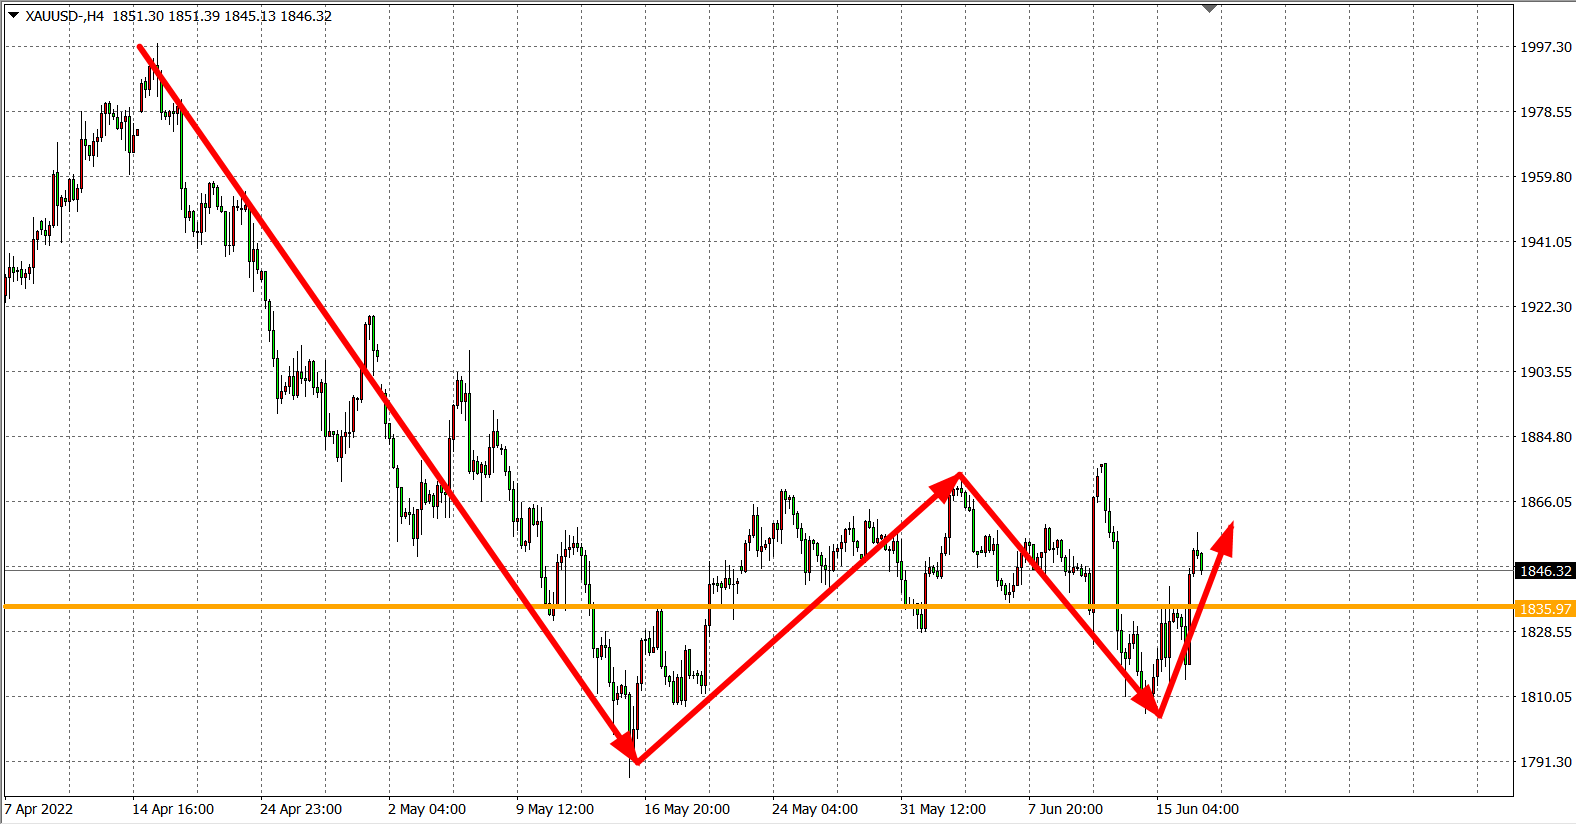The width and height of the screenshot is (1576, 825).
Task: Click the black 1846.32 current price label
Action: point(1545,571)
